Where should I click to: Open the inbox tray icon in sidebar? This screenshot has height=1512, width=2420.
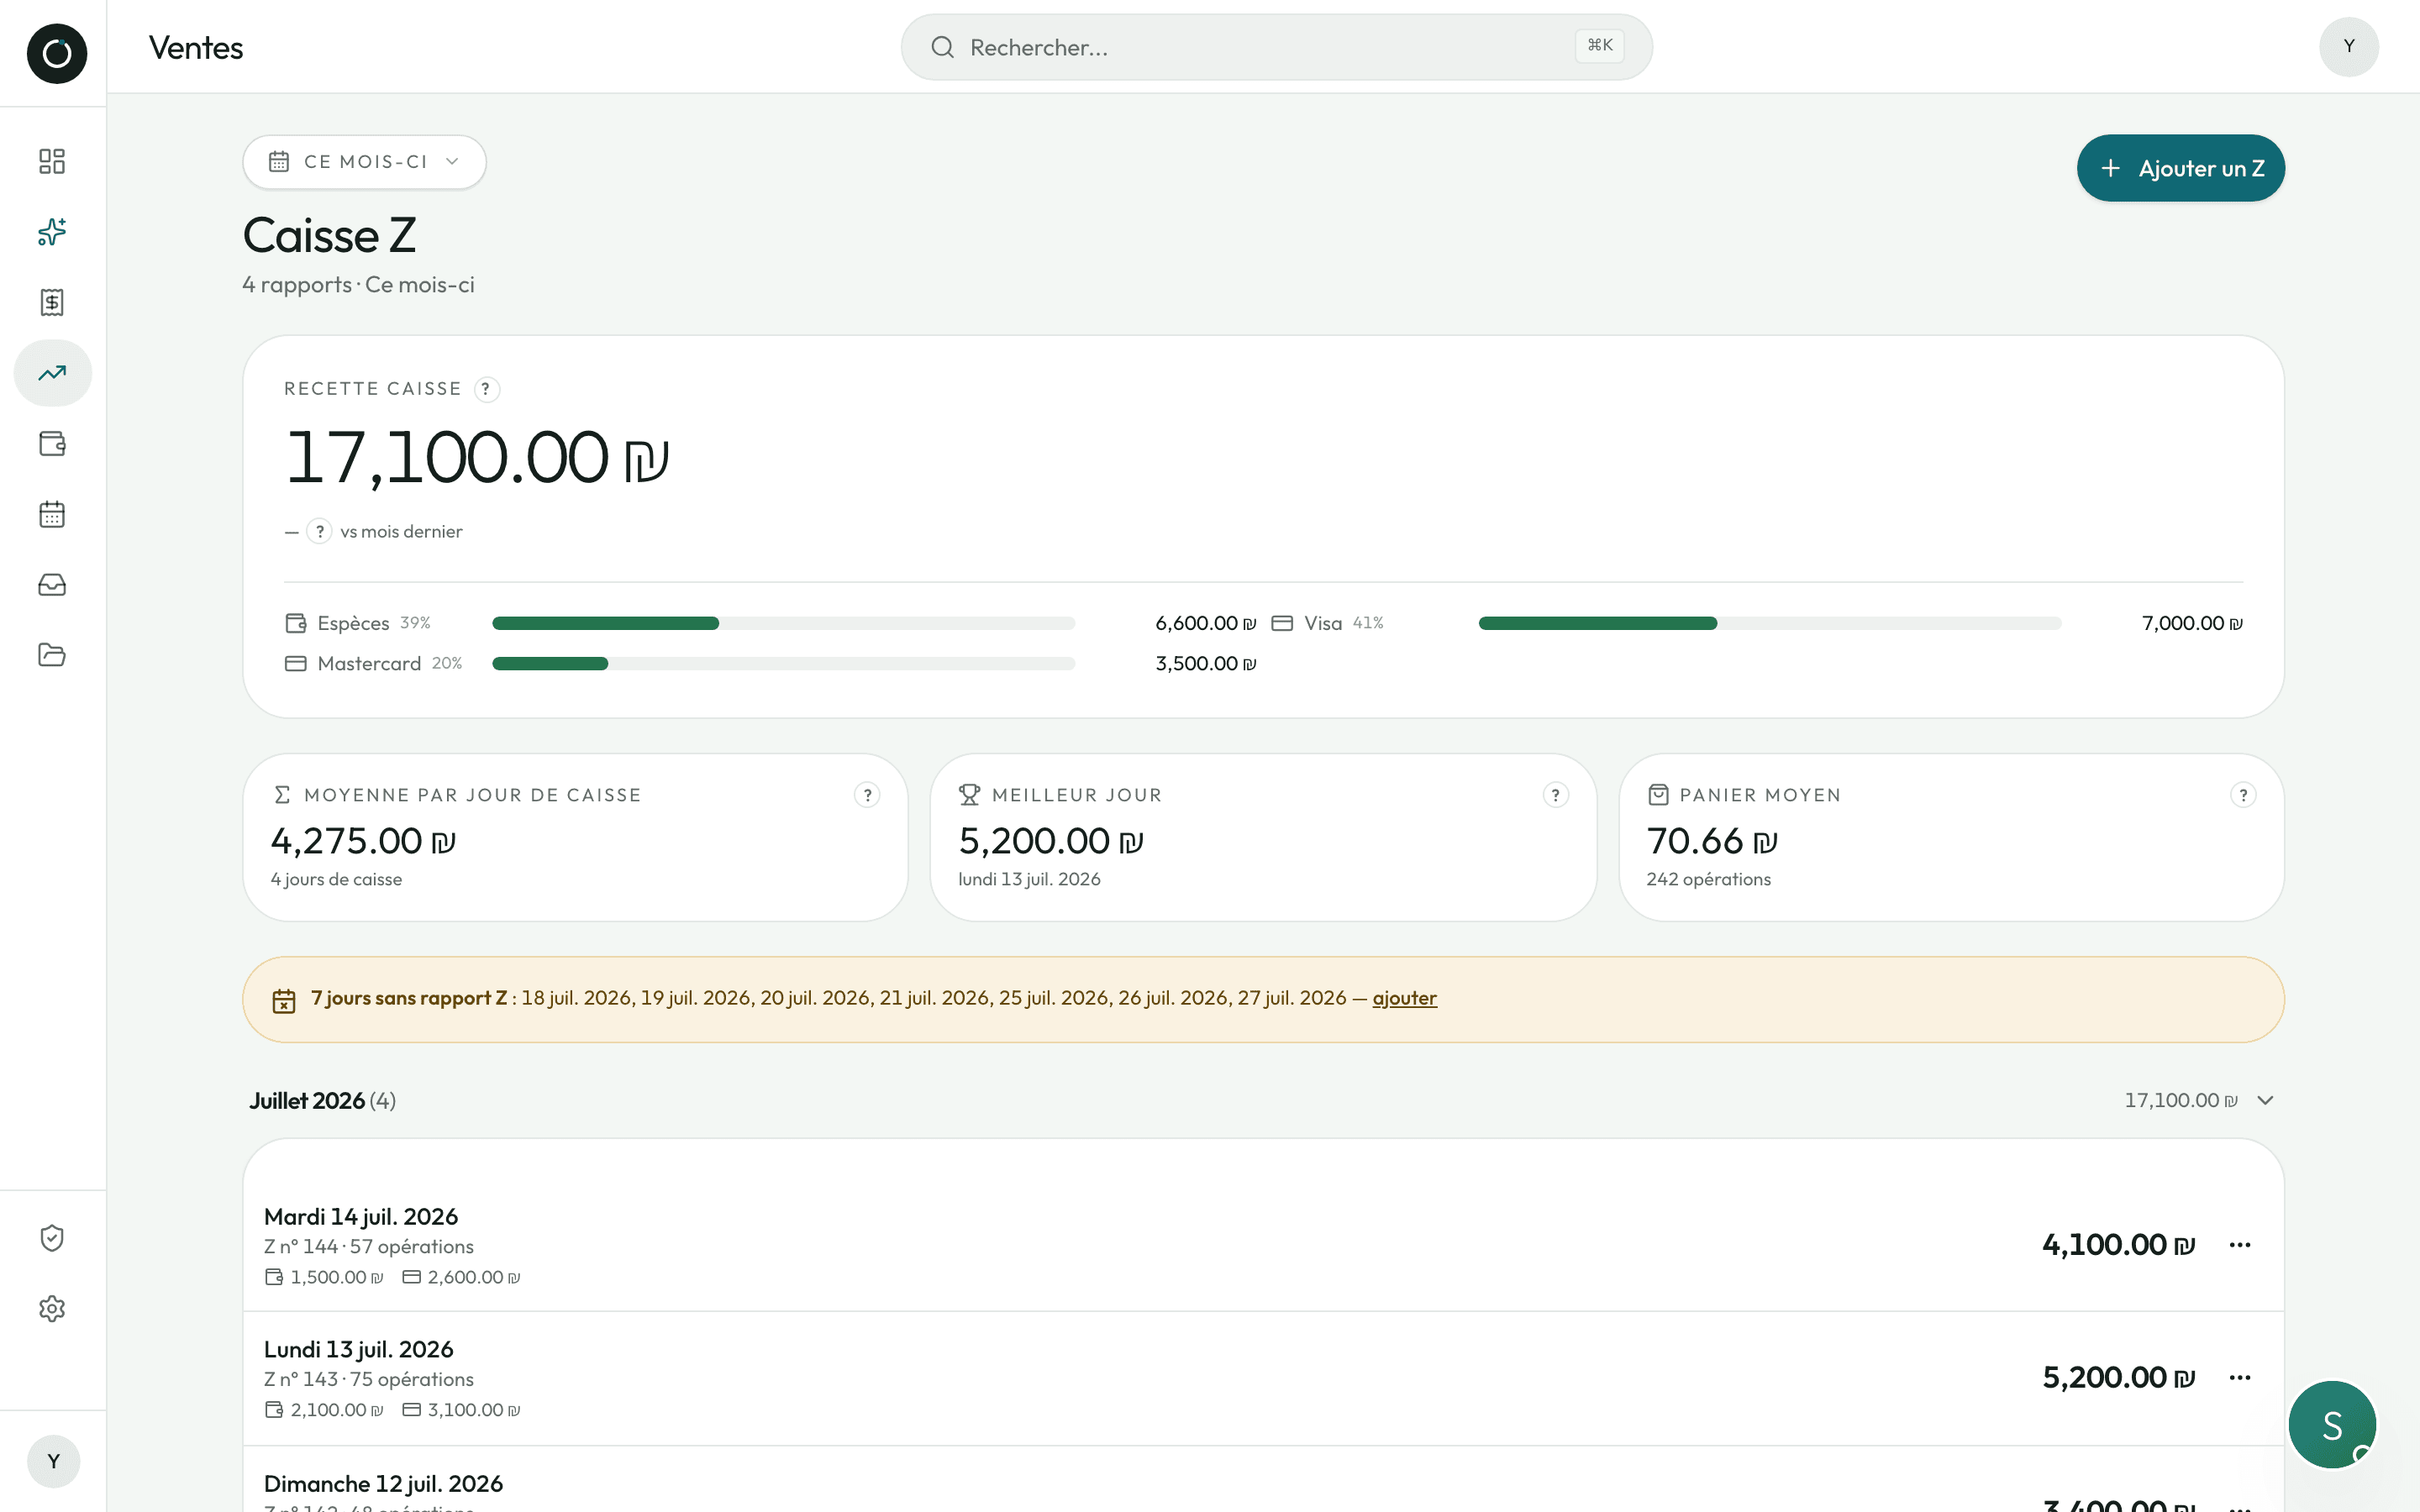[x=52, y=585]
